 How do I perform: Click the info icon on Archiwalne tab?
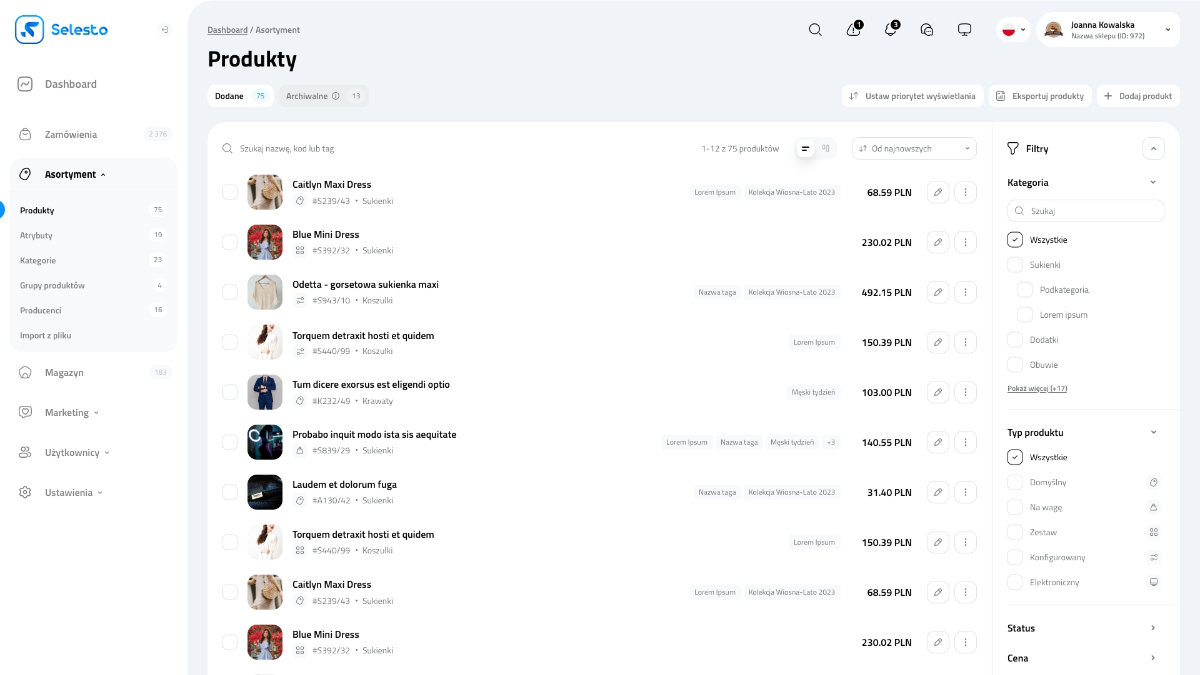336,96
